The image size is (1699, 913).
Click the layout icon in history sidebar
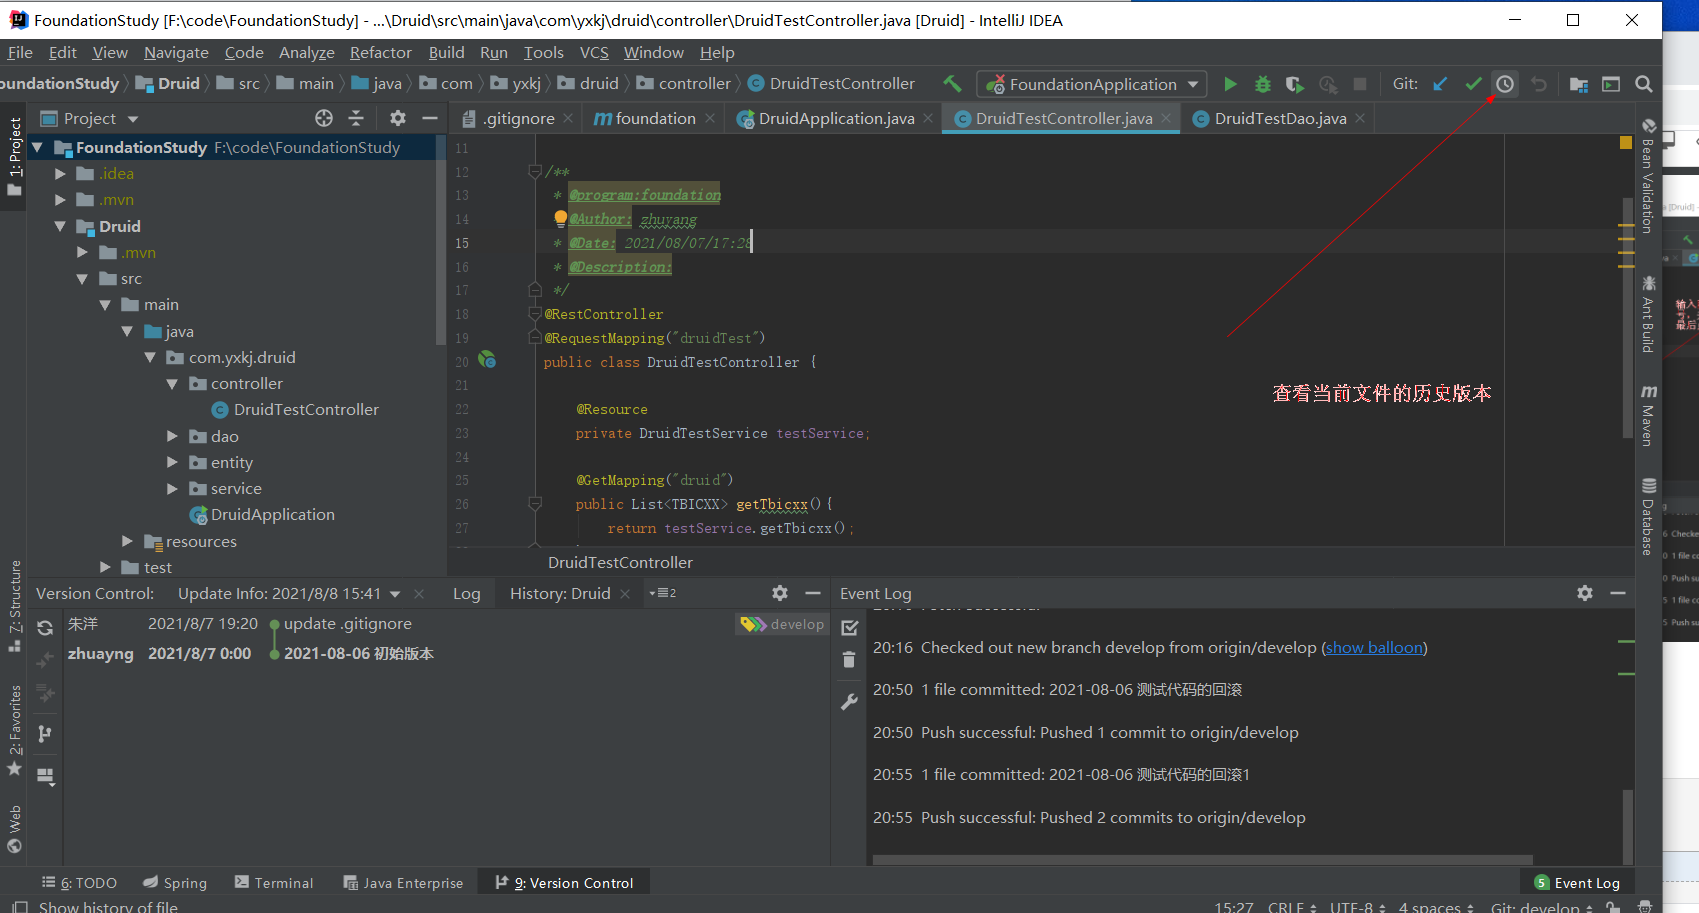(45, 775)
